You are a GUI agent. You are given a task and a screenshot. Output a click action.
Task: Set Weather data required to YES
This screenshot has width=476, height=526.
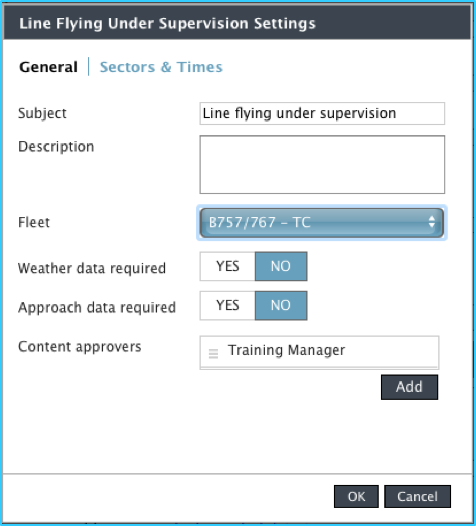coord(228,266)
